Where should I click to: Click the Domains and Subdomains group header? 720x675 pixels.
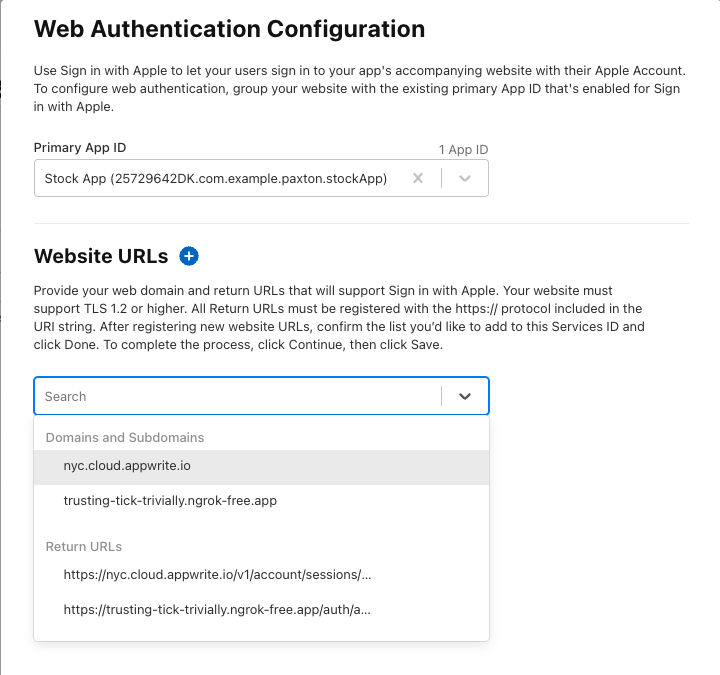[x=125, y=438]
